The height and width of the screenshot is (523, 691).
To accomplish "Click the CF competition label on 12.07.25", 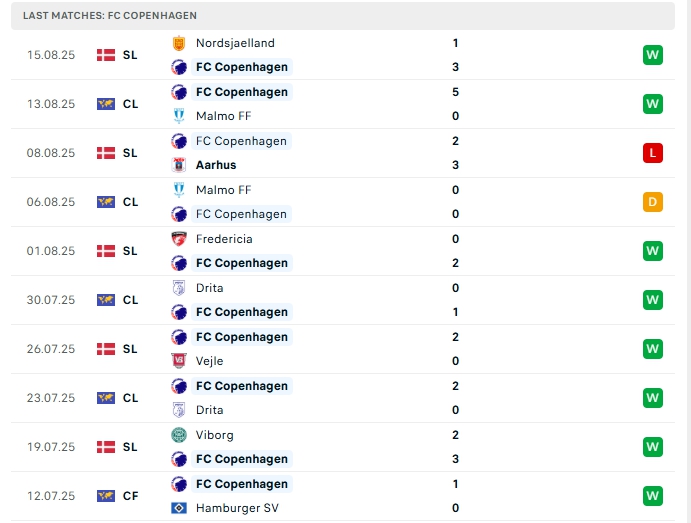I will coord(131,496).
